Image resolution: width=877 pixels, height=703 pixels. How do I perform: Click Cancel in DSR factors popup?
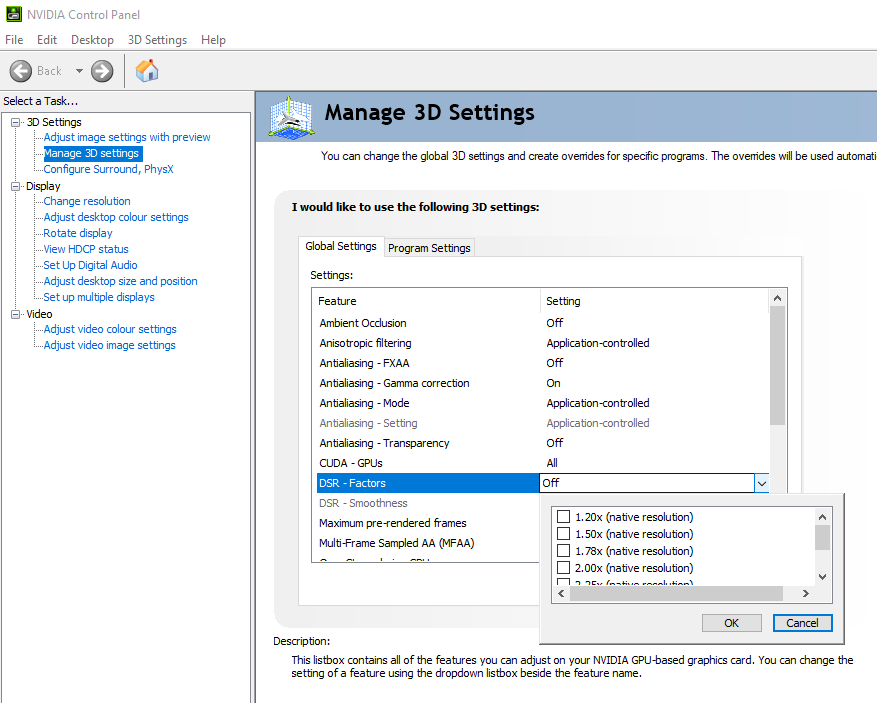click(x=802, y=623)
